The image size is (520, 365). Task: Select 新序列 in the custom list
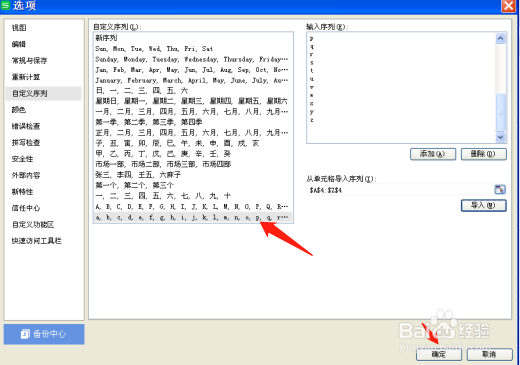click(x=193, y=38)
